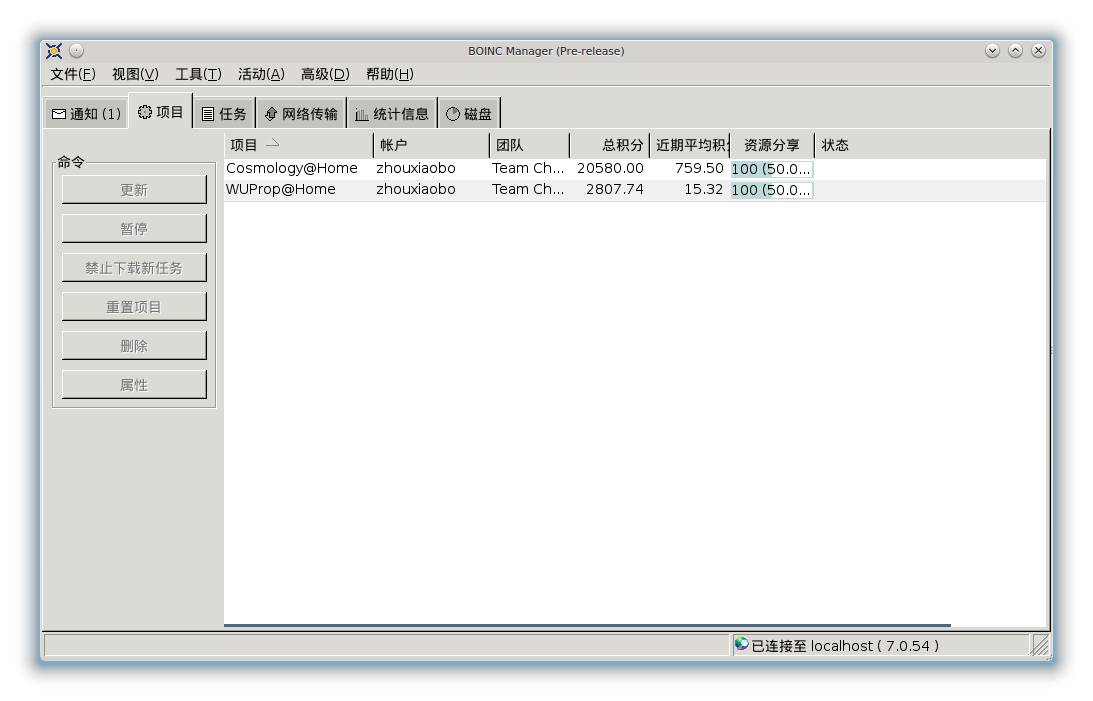Sort by the 总积分 column header

tap(610, 145)
